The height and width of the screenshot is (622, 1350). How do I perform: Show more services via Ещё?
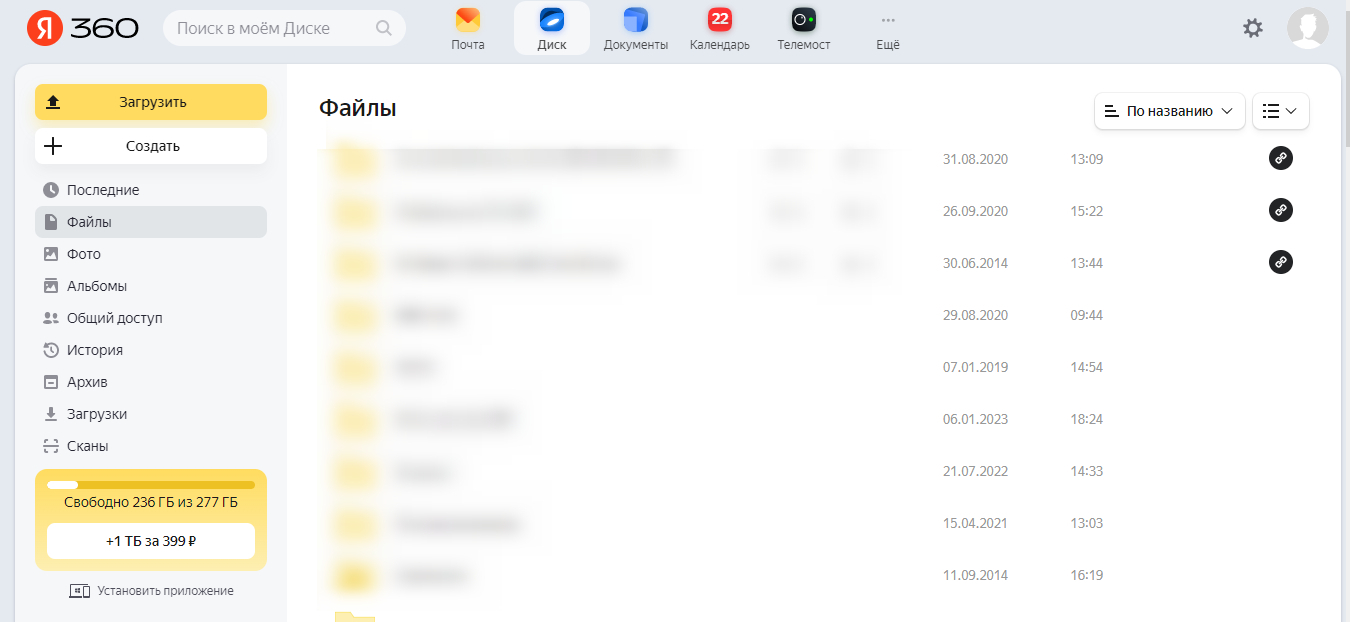888,29
